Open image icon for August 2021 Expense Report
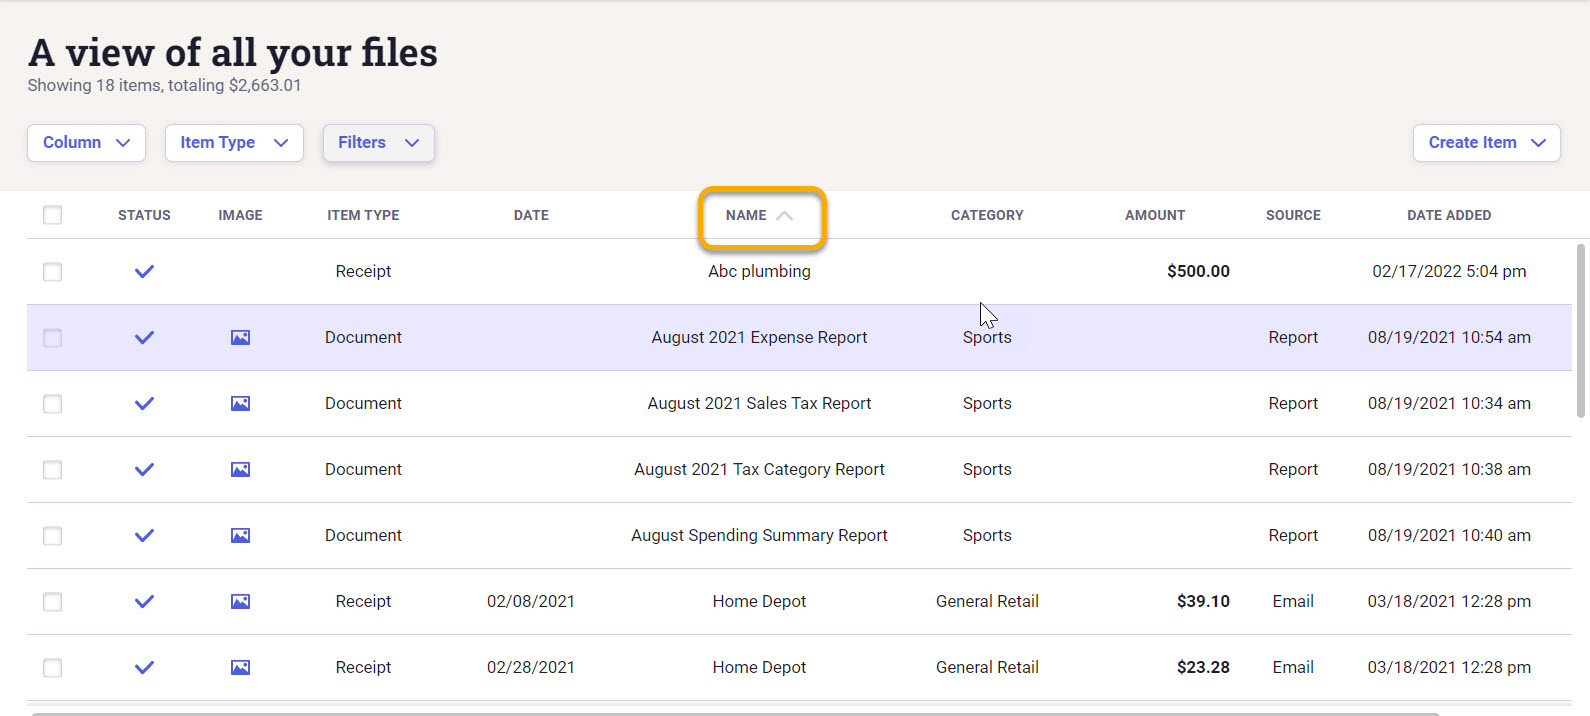 point(240,337)
